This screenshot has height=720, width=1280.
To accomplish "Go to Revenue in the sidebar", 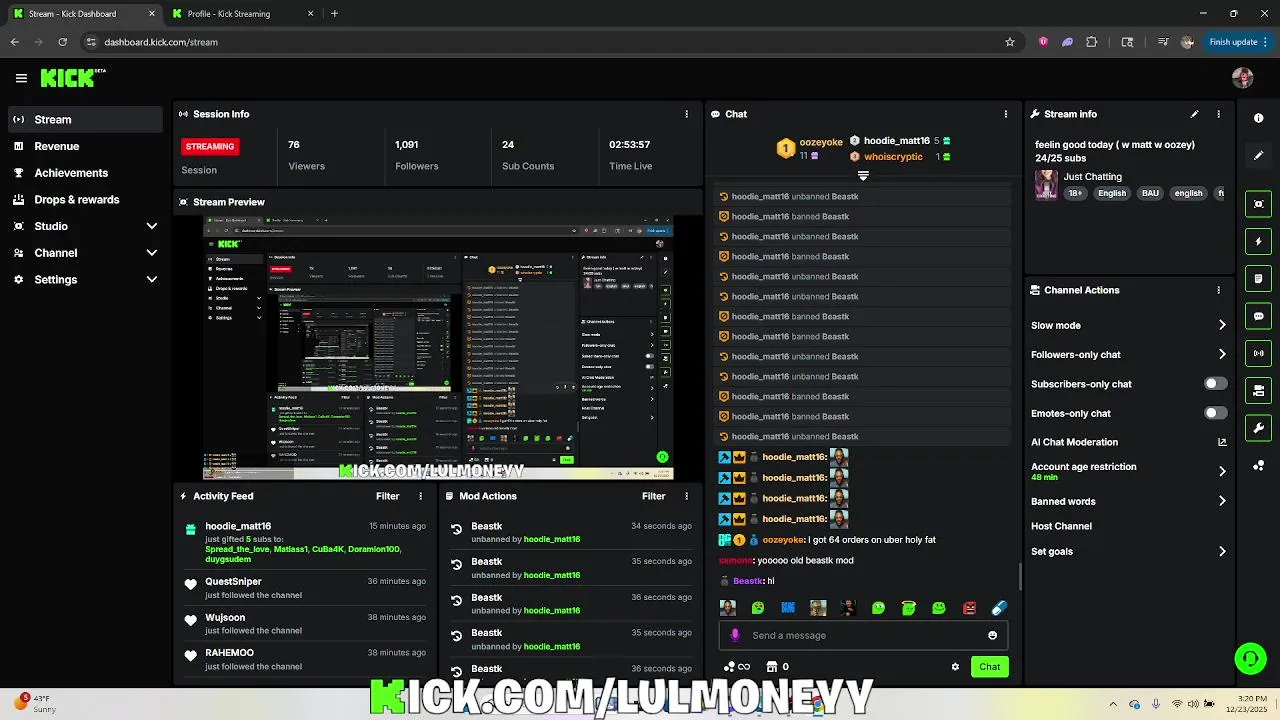I will 85,146.
